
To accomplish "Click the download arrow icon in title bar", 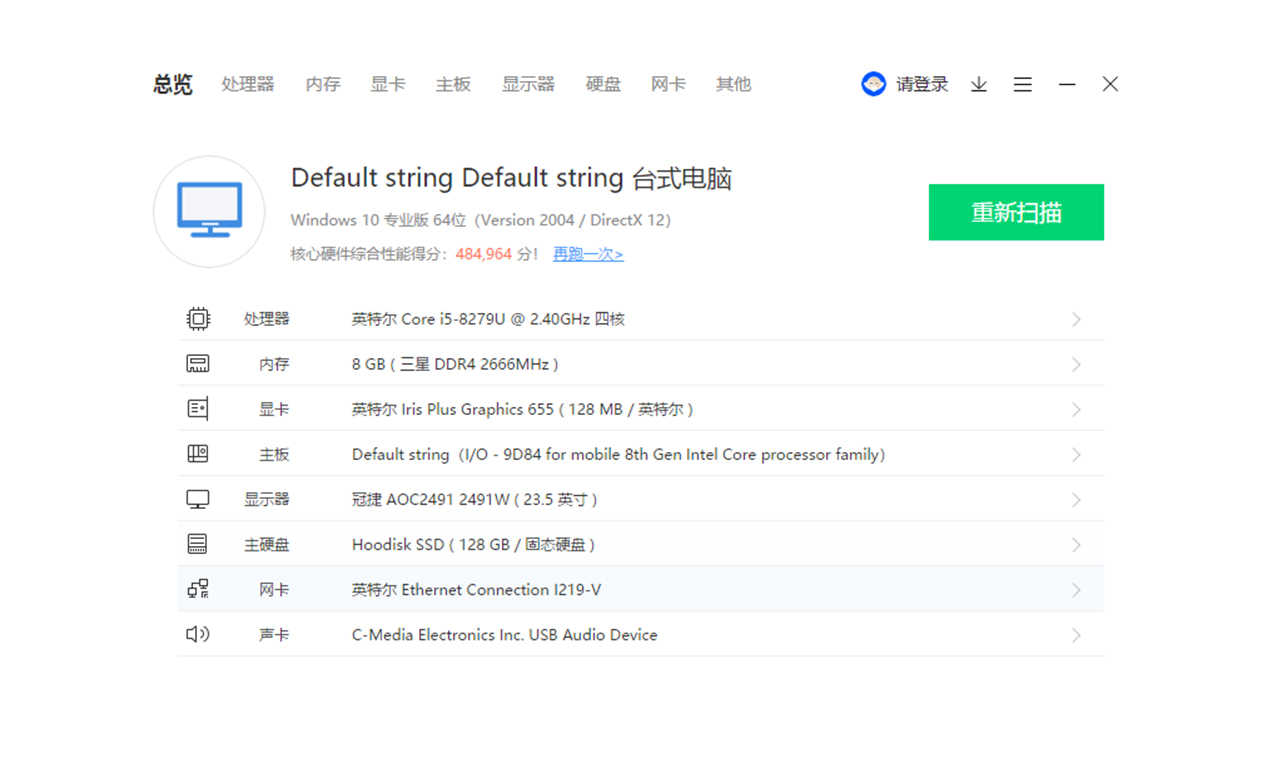I will [978, 84].
